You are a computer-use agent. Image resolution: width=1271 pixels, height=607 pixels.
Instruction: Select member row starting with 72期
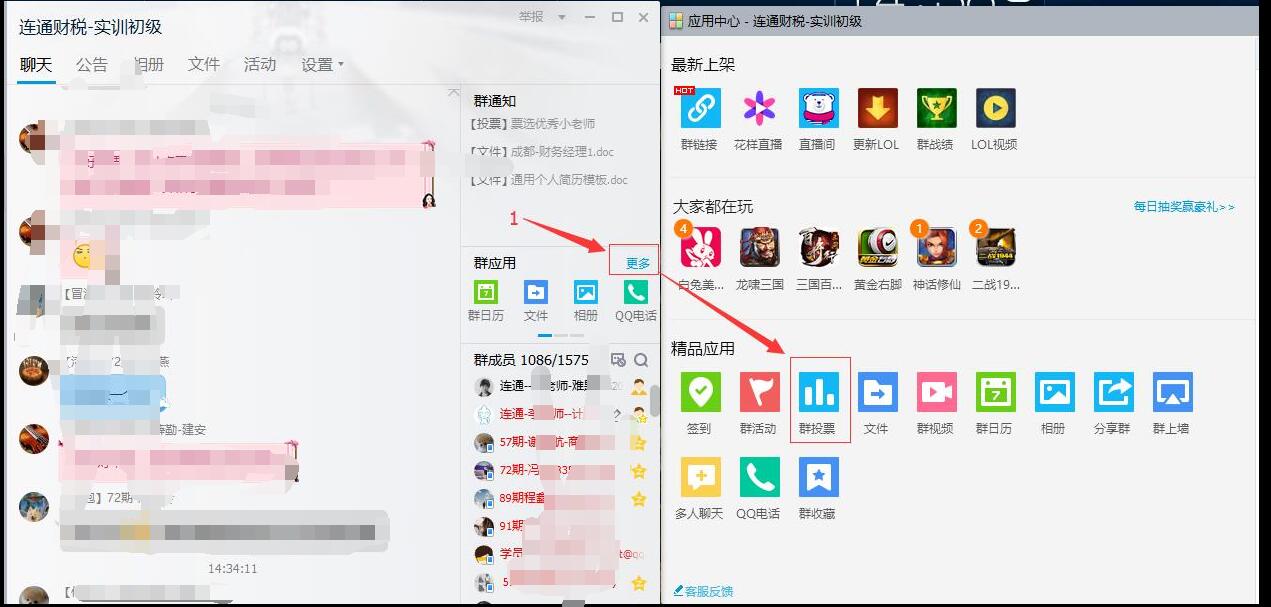(560, 470)
